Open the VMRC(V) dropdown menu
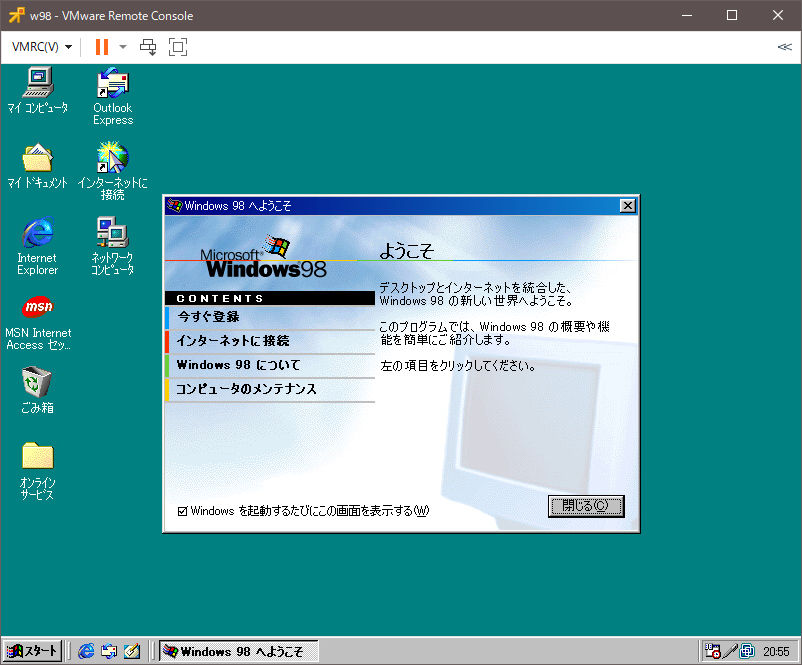This screenshot has height=665, width=802. point(36,46)
